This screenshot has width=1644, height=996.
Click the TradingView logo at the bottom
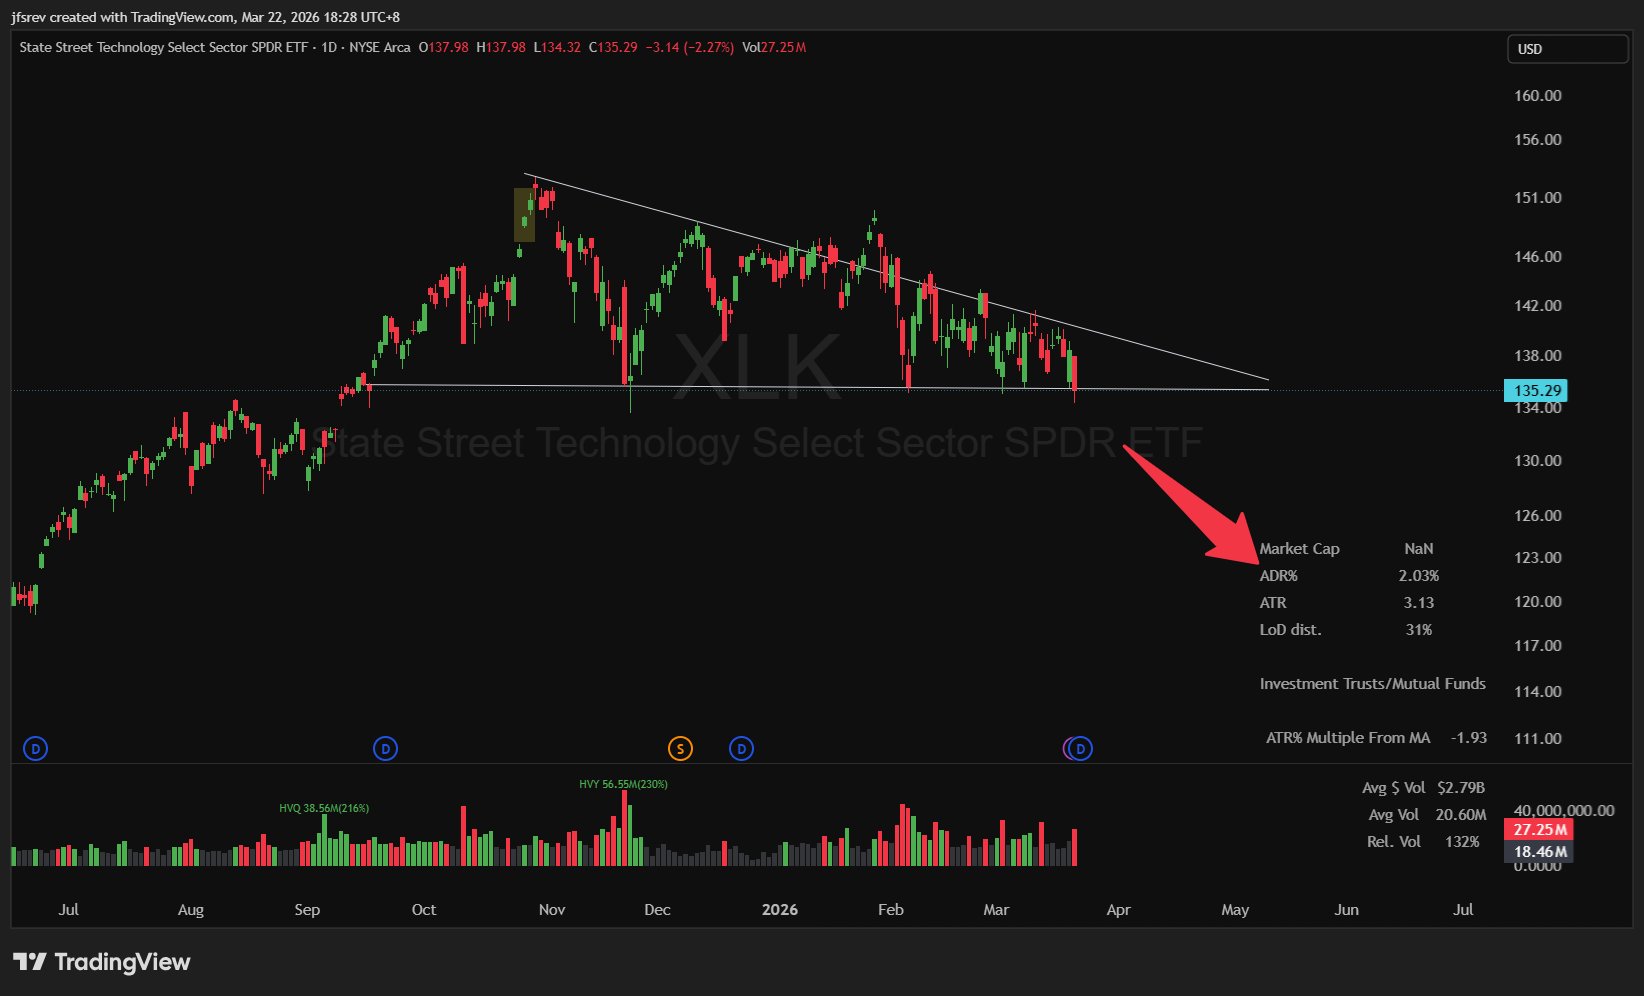tap(101, 962)
